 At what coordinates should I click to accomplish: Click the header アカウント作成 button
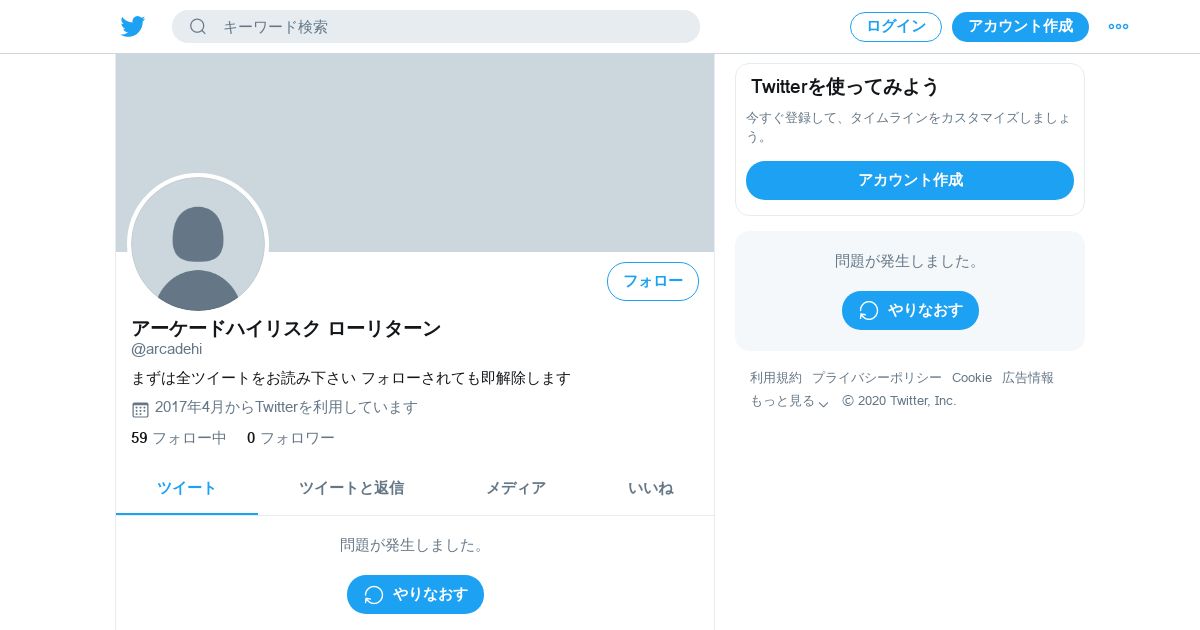(1020, 27)
